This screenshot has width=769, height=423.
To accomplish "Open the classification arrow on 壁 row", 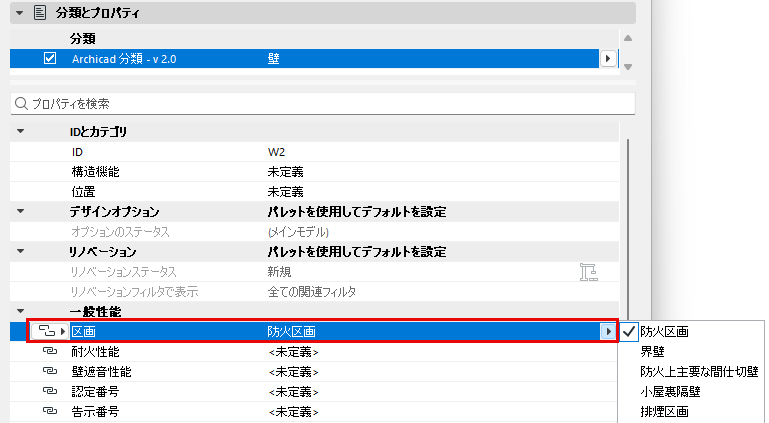I will (x=608, y=59).
